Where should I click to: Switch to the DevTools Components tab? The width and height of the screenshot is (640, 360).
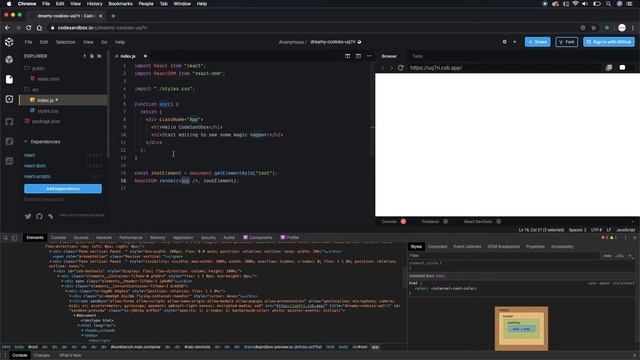coord(258,238)
